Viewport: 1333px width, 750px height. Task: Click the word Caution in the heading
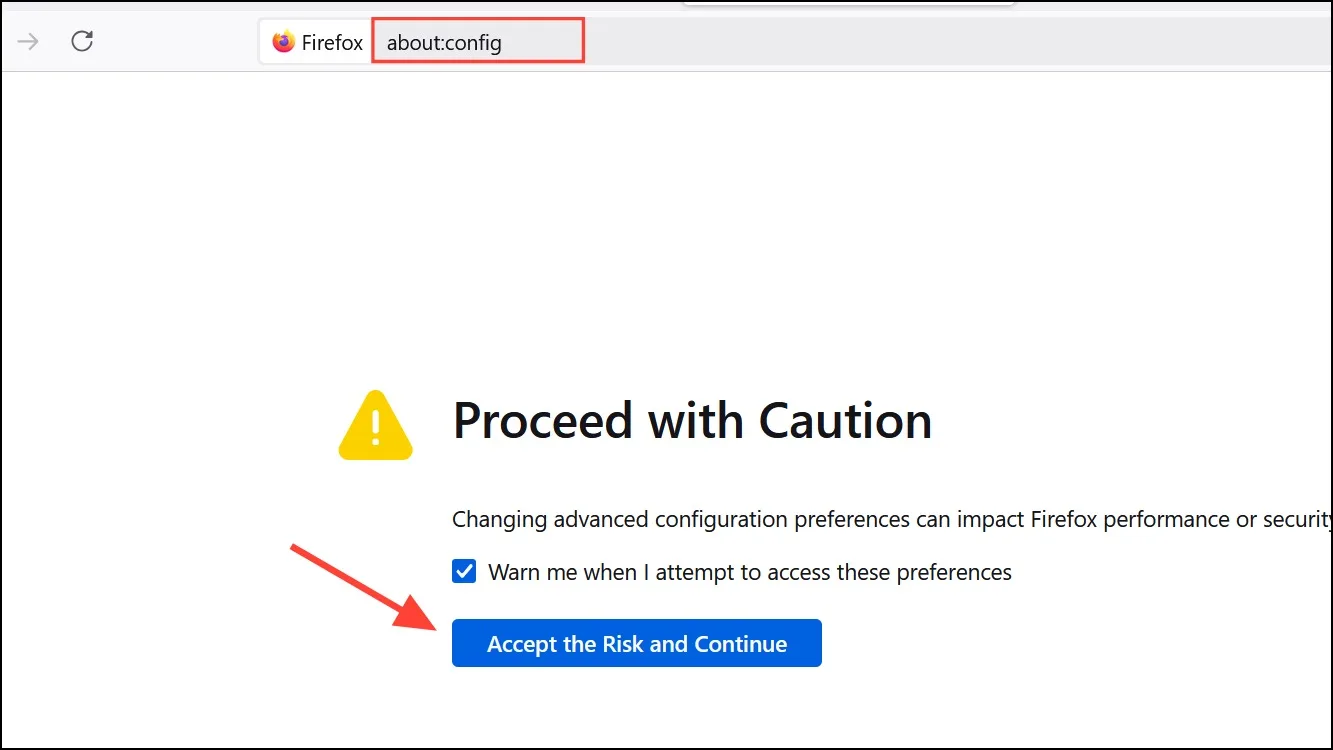coord(845,421)
